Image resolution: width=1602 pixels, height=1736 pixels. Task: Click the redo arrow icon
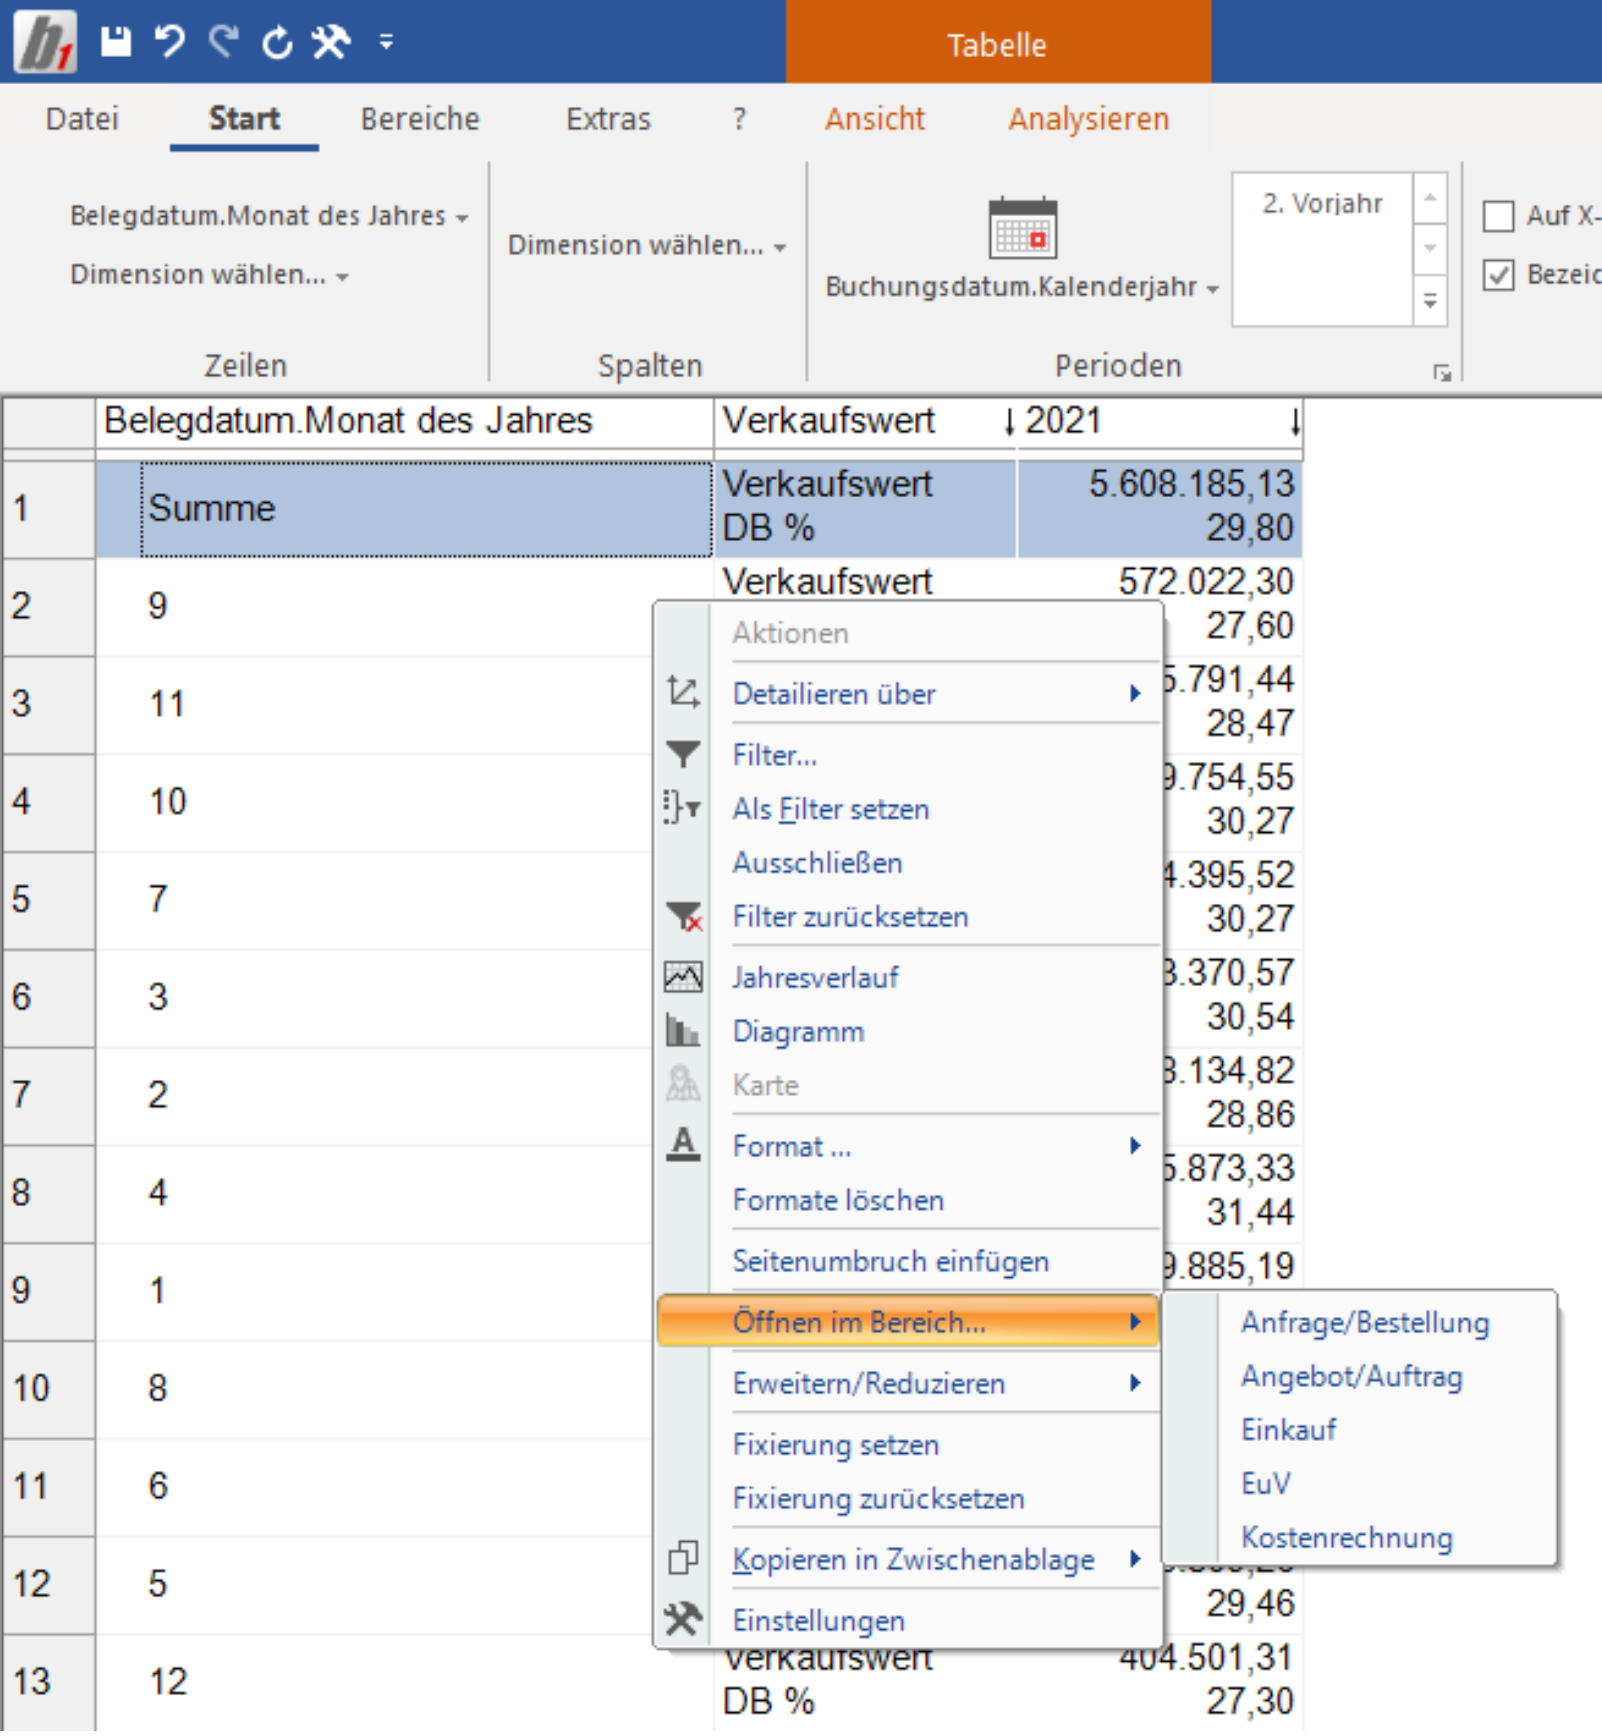coord(224,41)
